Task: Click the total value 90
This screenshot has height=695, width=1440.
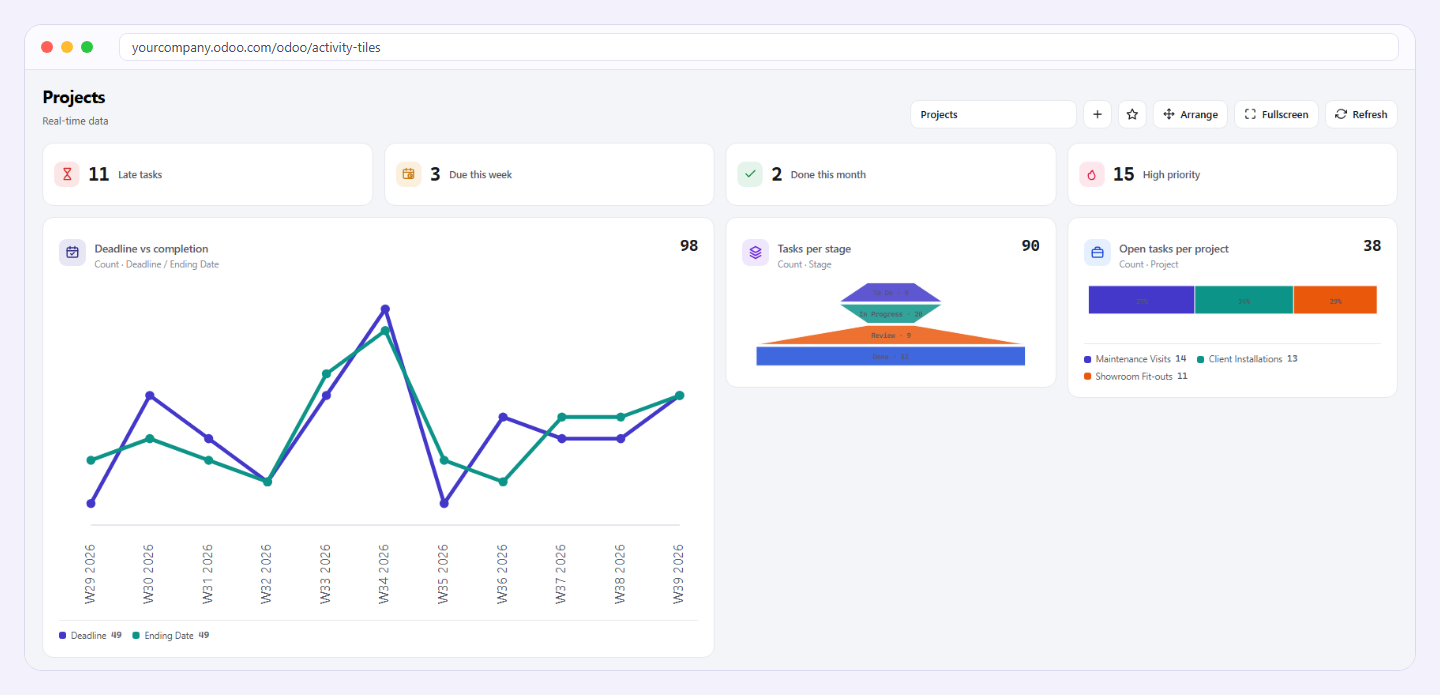Action: click(x=1031, y=246)
